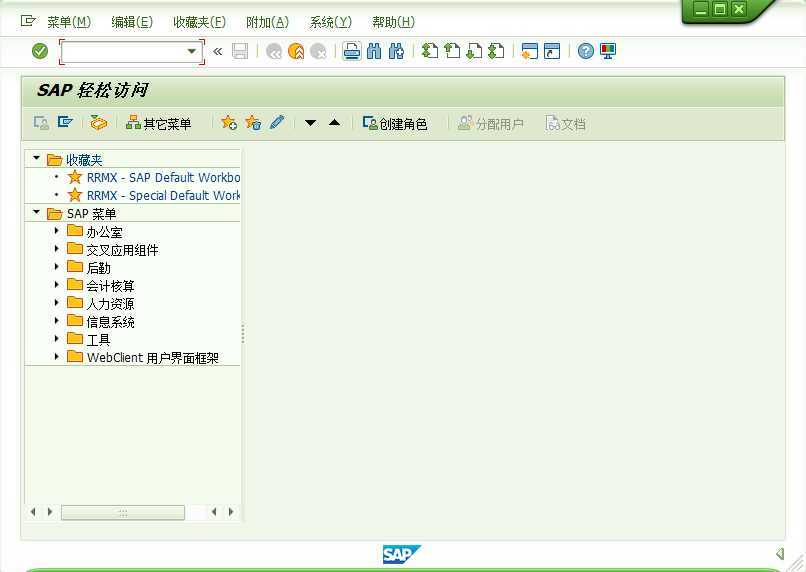
Task: Click the Next Page icon
Action: coord(474,51)
